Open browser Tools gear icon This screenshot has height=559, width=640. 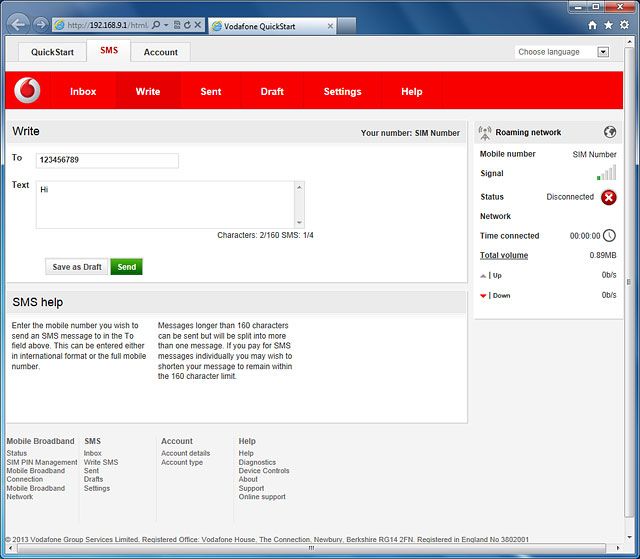pos(624,24)
